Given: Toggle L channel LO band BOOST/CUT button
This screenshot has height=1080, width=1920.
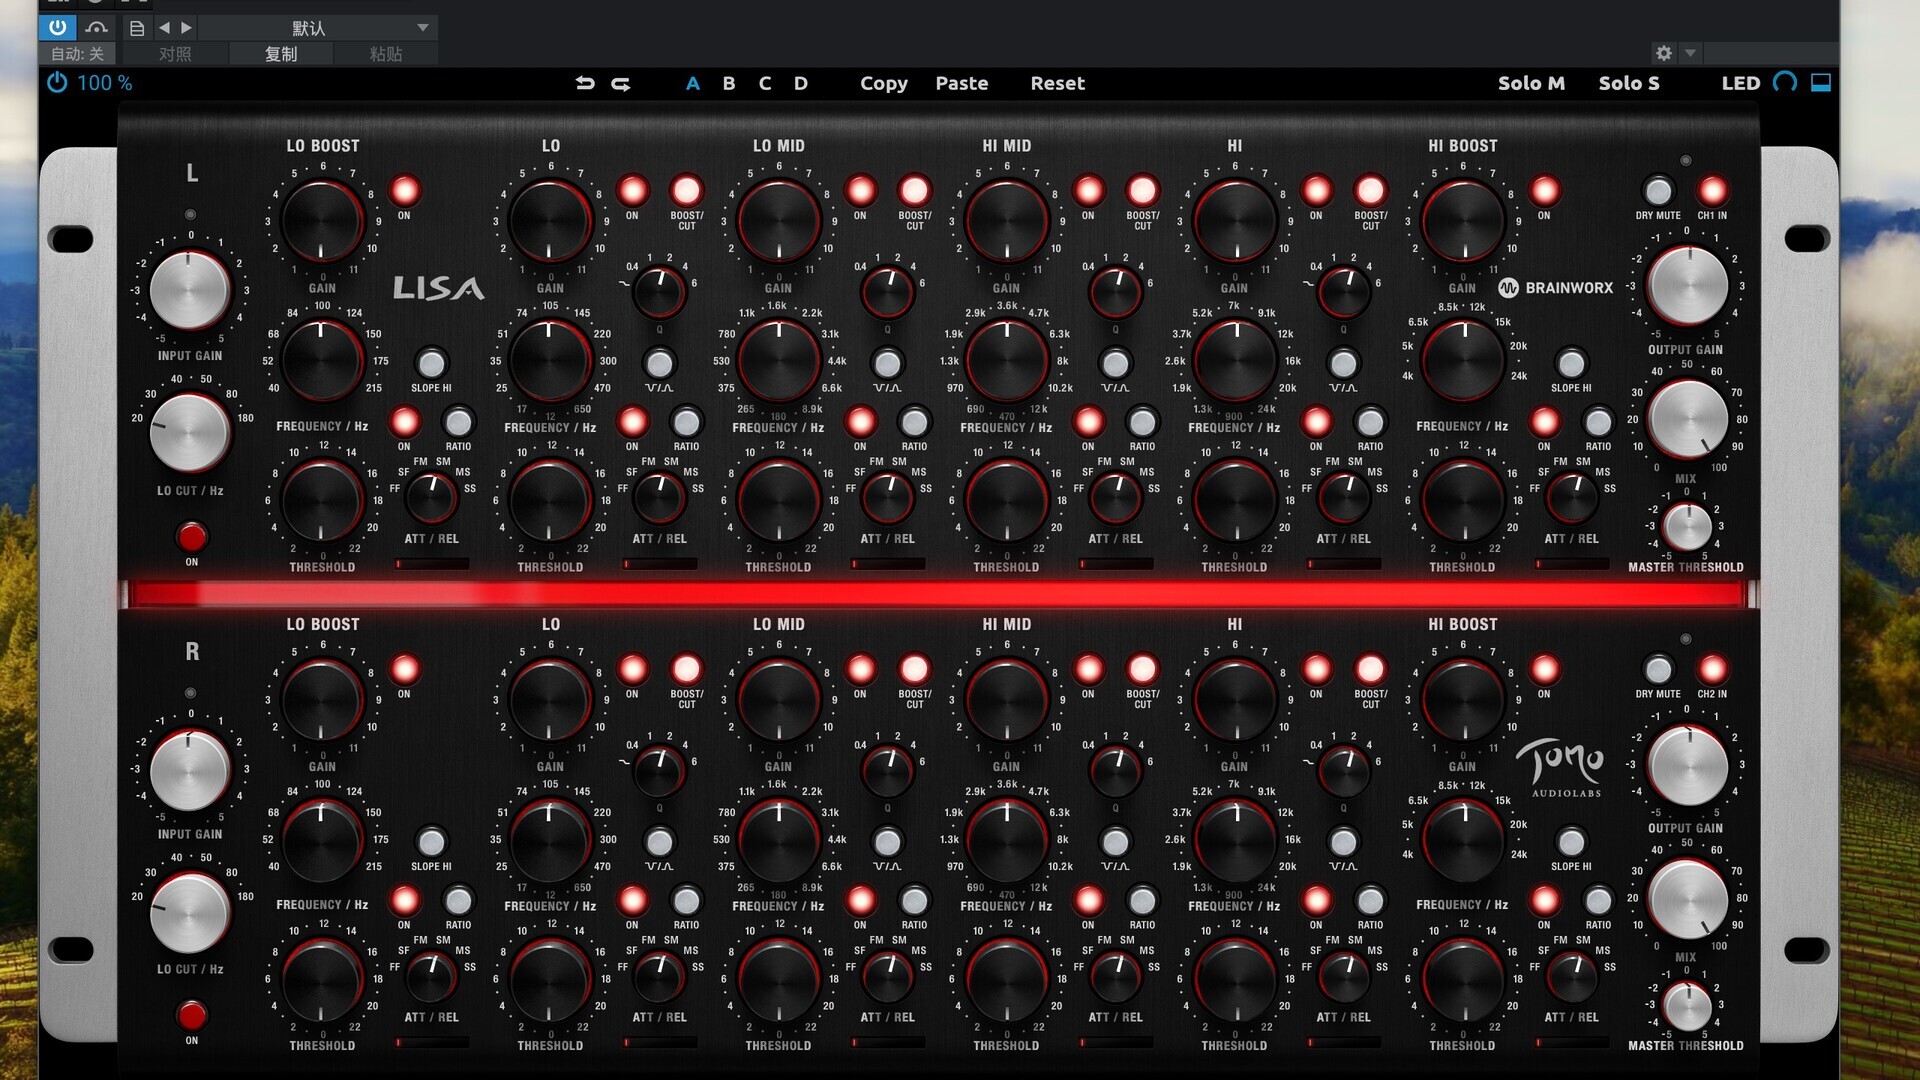Looking at the screenshot, I should point(686,190).
